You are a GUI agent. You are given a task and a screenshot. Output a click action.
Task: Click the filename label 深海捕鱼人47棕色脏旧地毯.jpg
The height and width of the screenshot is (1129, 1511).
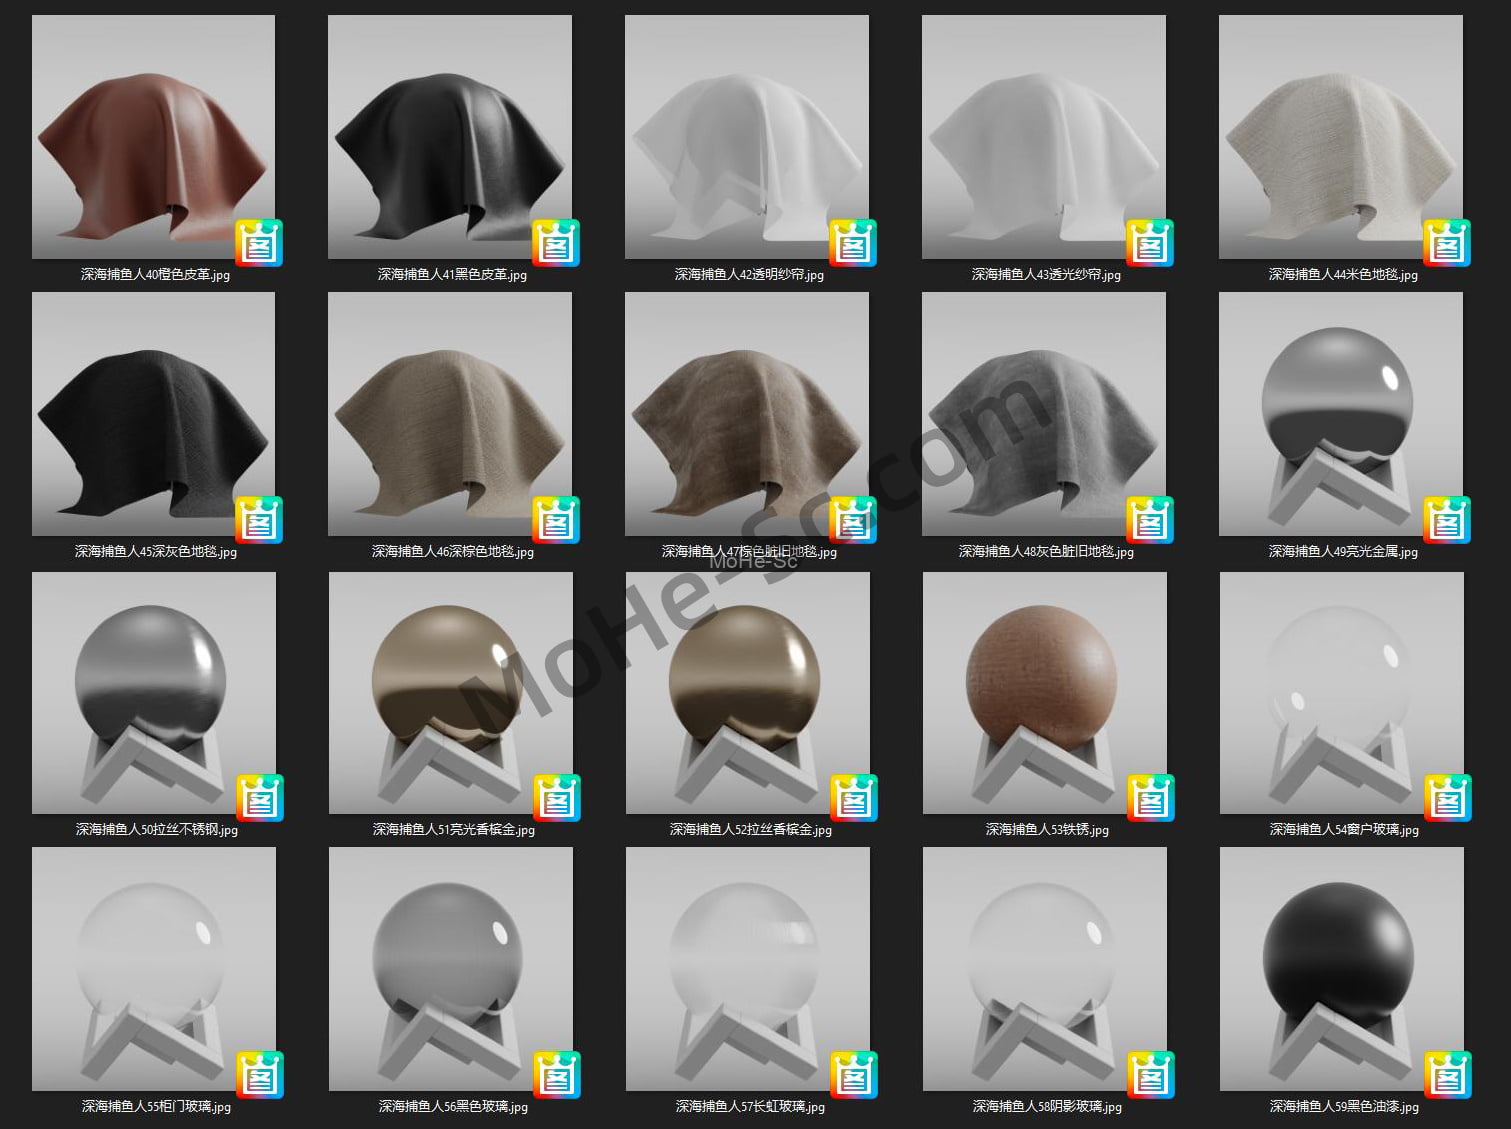pyautogui.click(x=749, y=551)
